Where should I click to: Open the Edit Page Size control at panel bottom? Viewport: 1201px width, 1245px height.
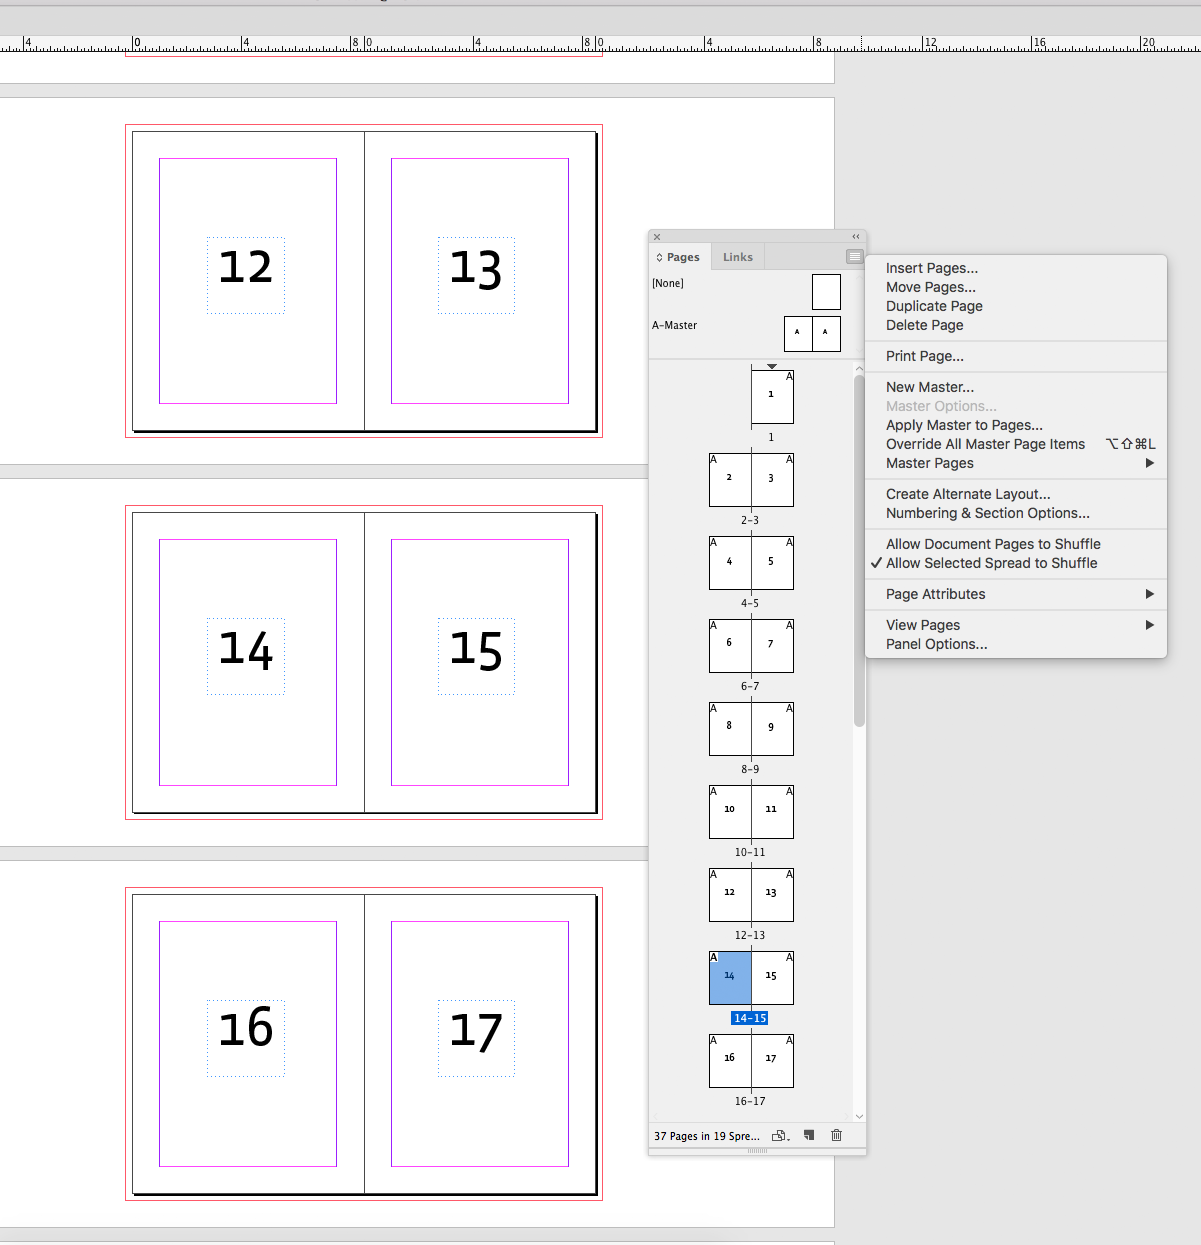coord(779,1136)
